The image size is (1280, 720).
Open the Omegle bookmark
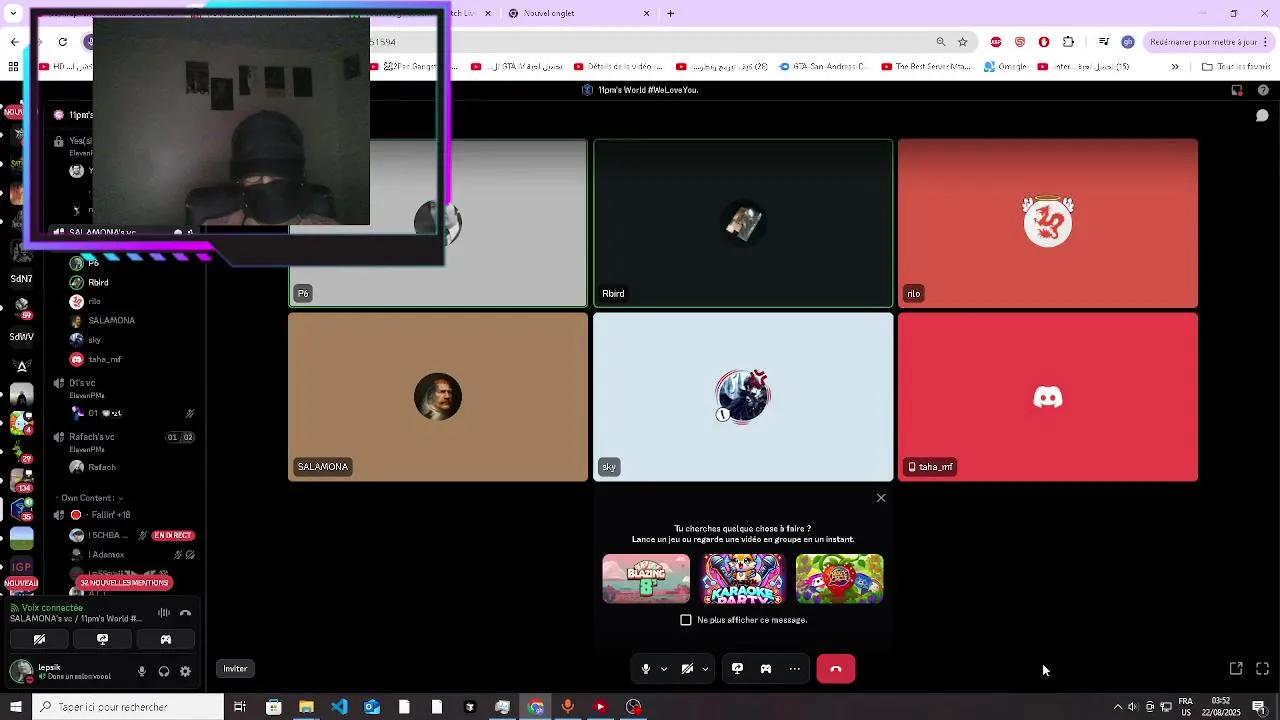pos(1004,67)
